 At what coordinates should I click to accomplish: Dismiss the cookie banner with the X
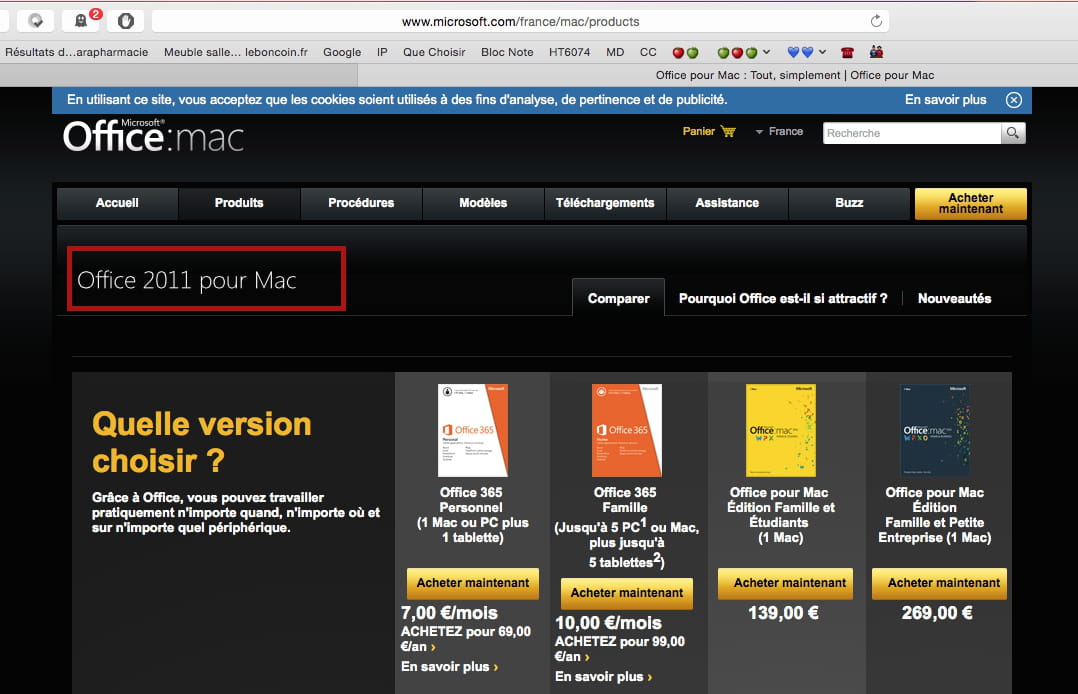coord(1013,100)
